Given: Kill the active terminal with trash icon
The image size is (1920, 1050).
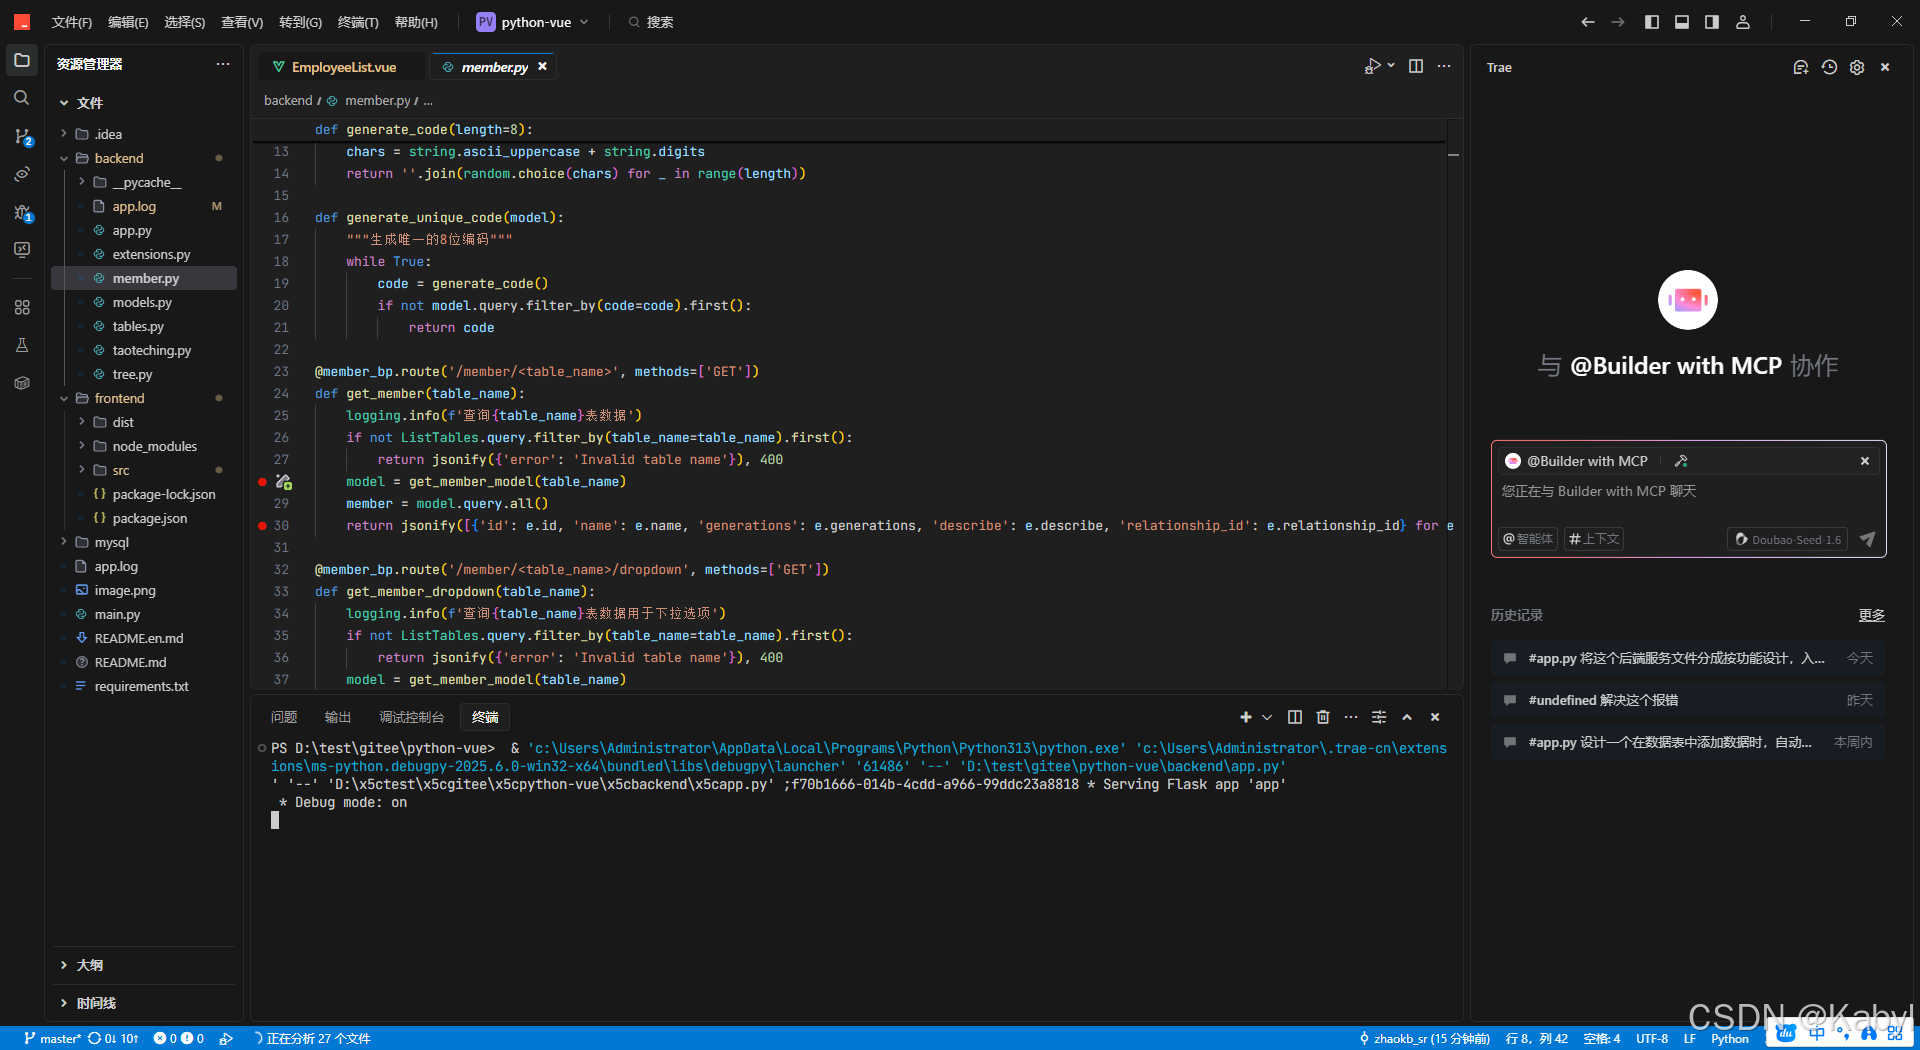Looking at the screenshot, I should (x=1322, y=717).
